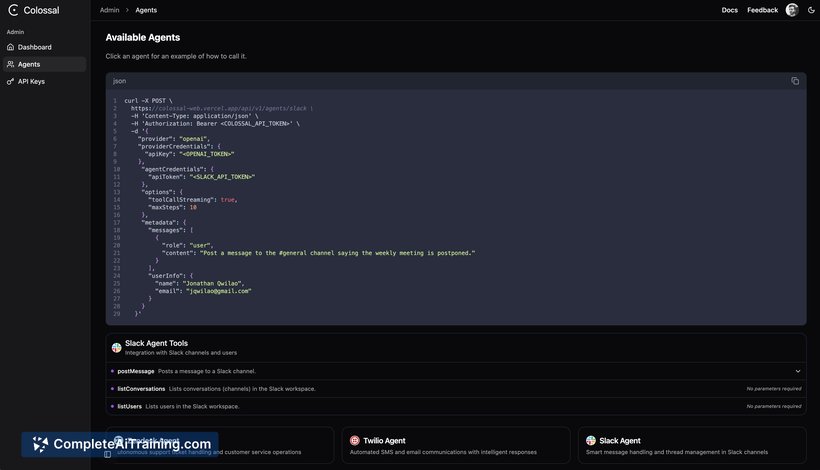Screen dimensions: 820x470
Task: Select Agents in the sidebar
Action: [x=44, y=64]
